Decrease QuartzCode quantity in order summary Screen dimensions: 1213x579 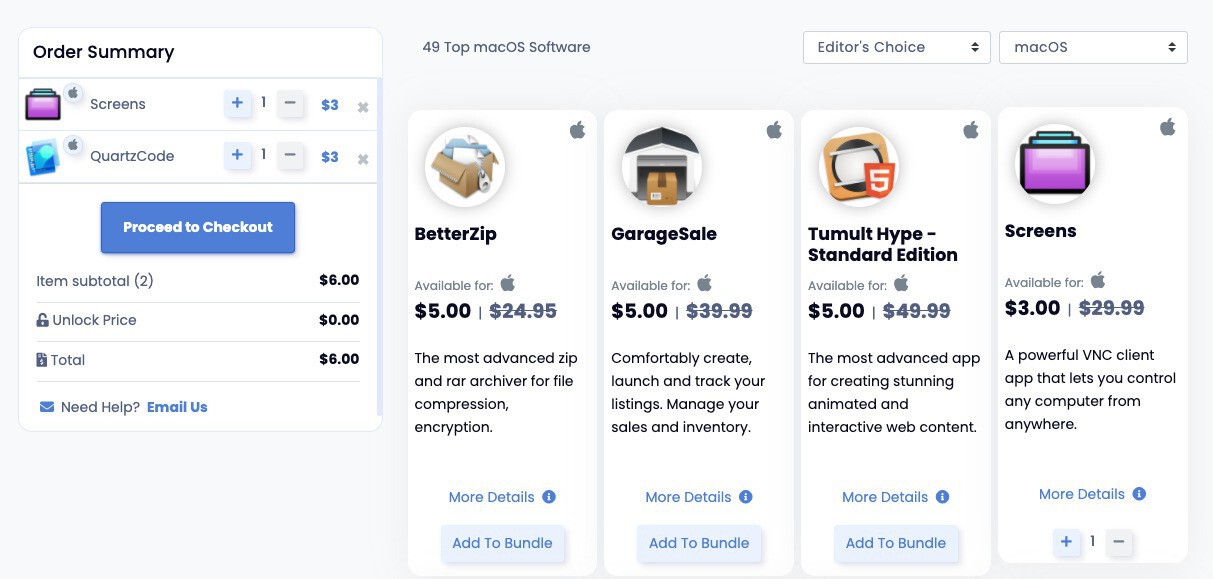pos(290,155)
